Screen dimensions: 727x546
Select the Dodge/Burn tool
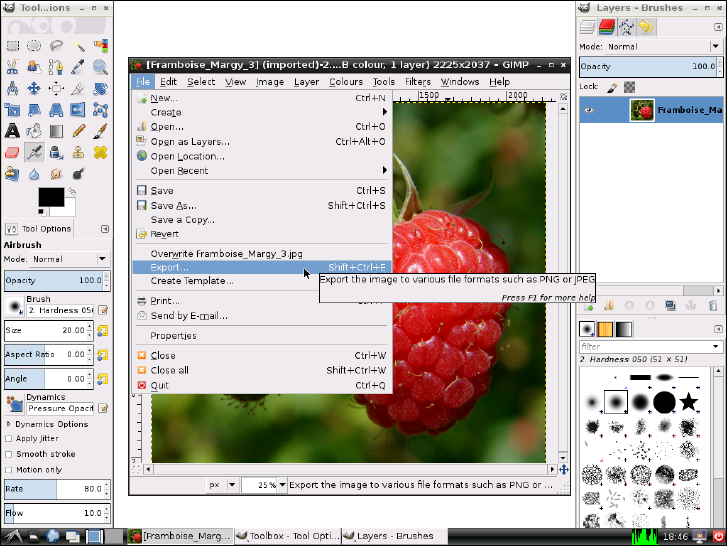point(78,174)
